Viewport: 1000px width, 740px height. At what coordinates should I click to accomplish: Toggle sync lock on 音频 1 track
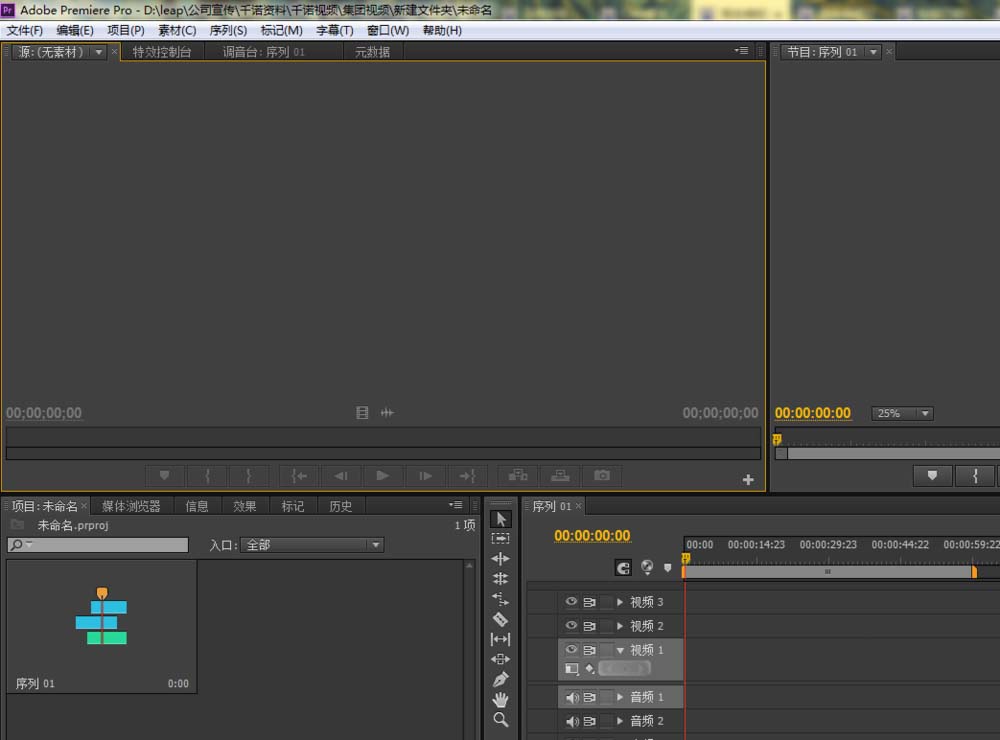click(x=589, y=697)
